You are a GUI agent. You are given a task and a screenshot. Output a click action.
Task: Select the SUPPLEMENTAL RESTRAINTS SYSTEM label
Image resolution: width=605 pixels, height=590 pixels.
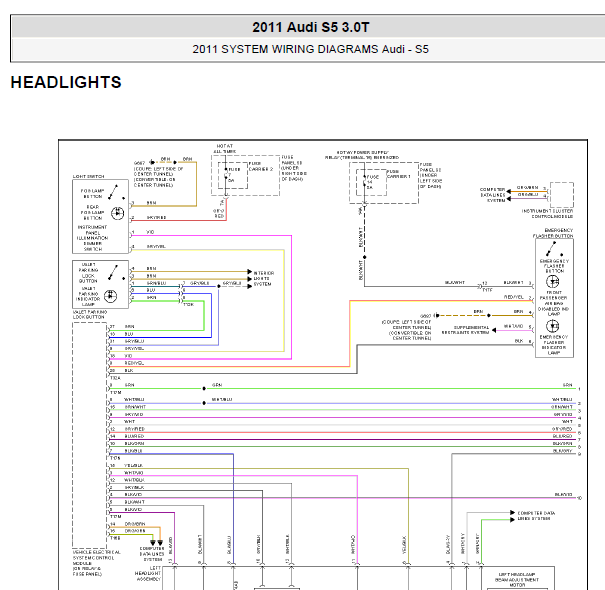coord(465,330)
